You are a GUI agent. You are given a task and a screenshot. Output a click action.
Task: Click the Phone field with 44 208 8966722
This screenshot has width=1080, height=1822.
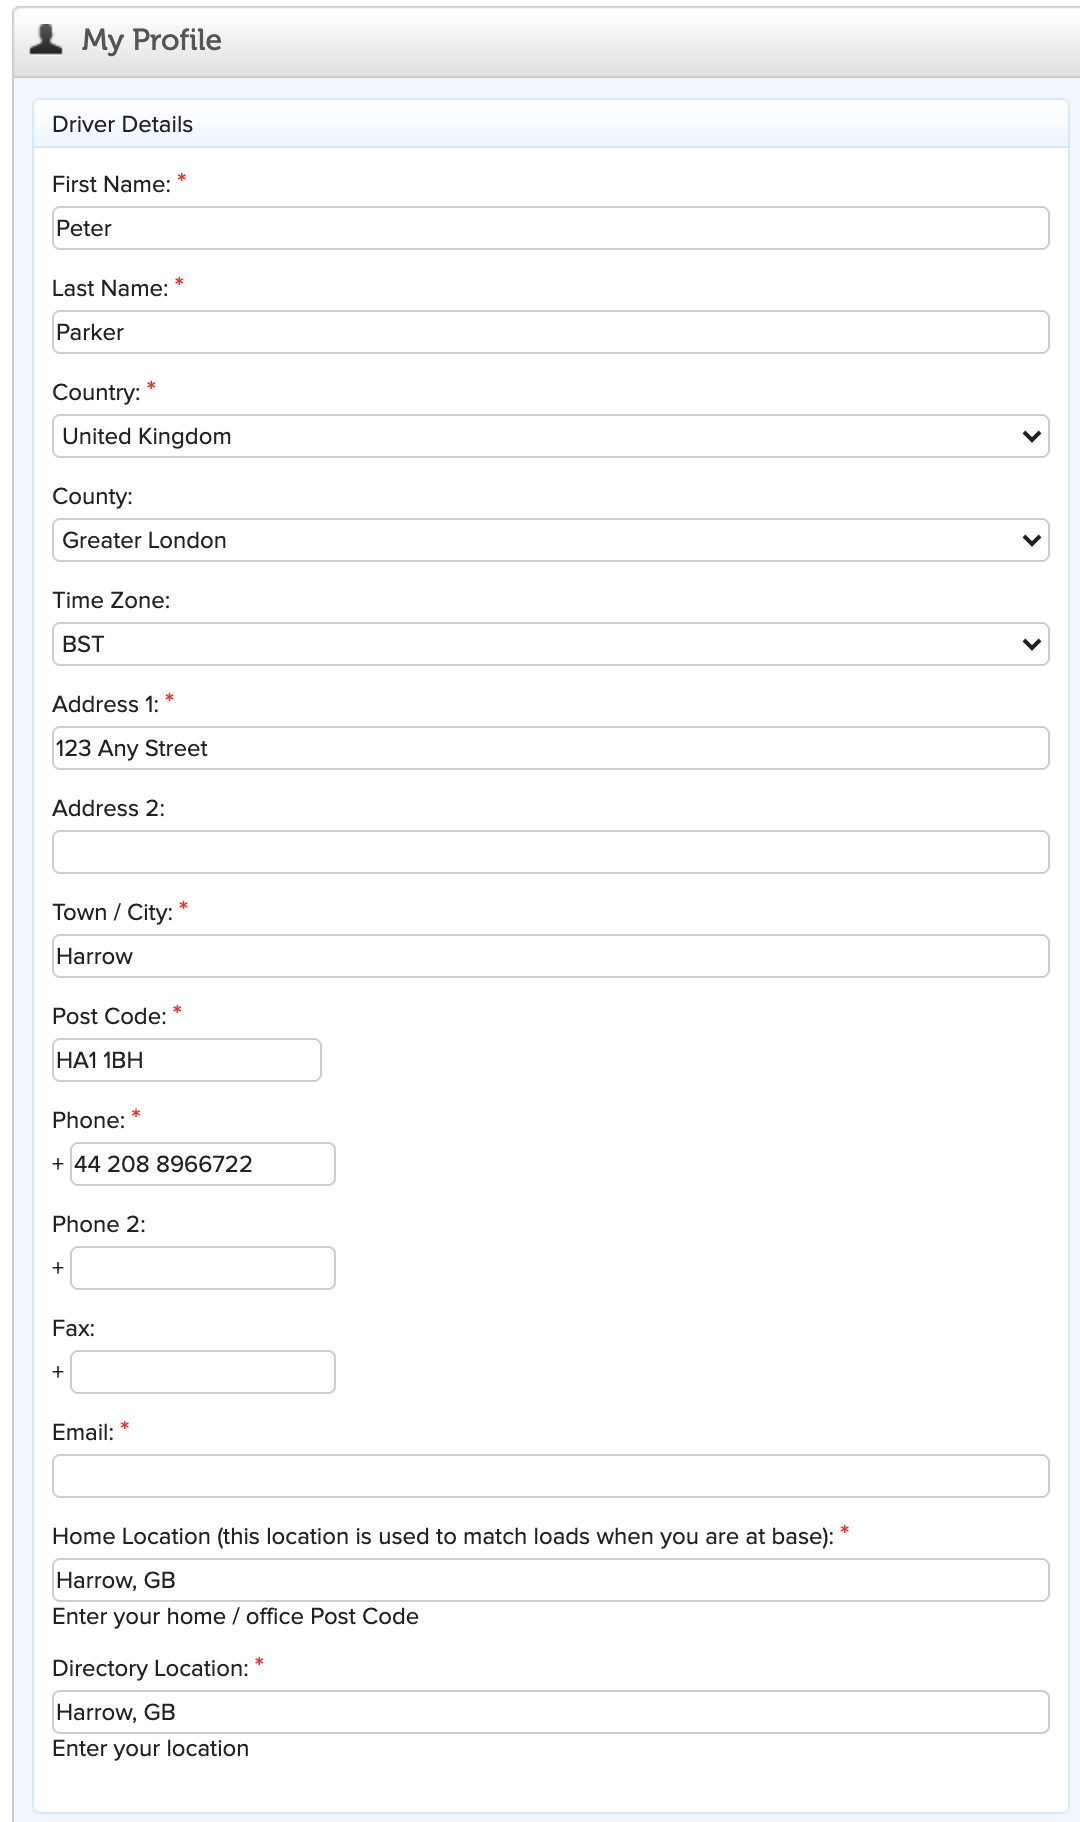point(203,1164)
